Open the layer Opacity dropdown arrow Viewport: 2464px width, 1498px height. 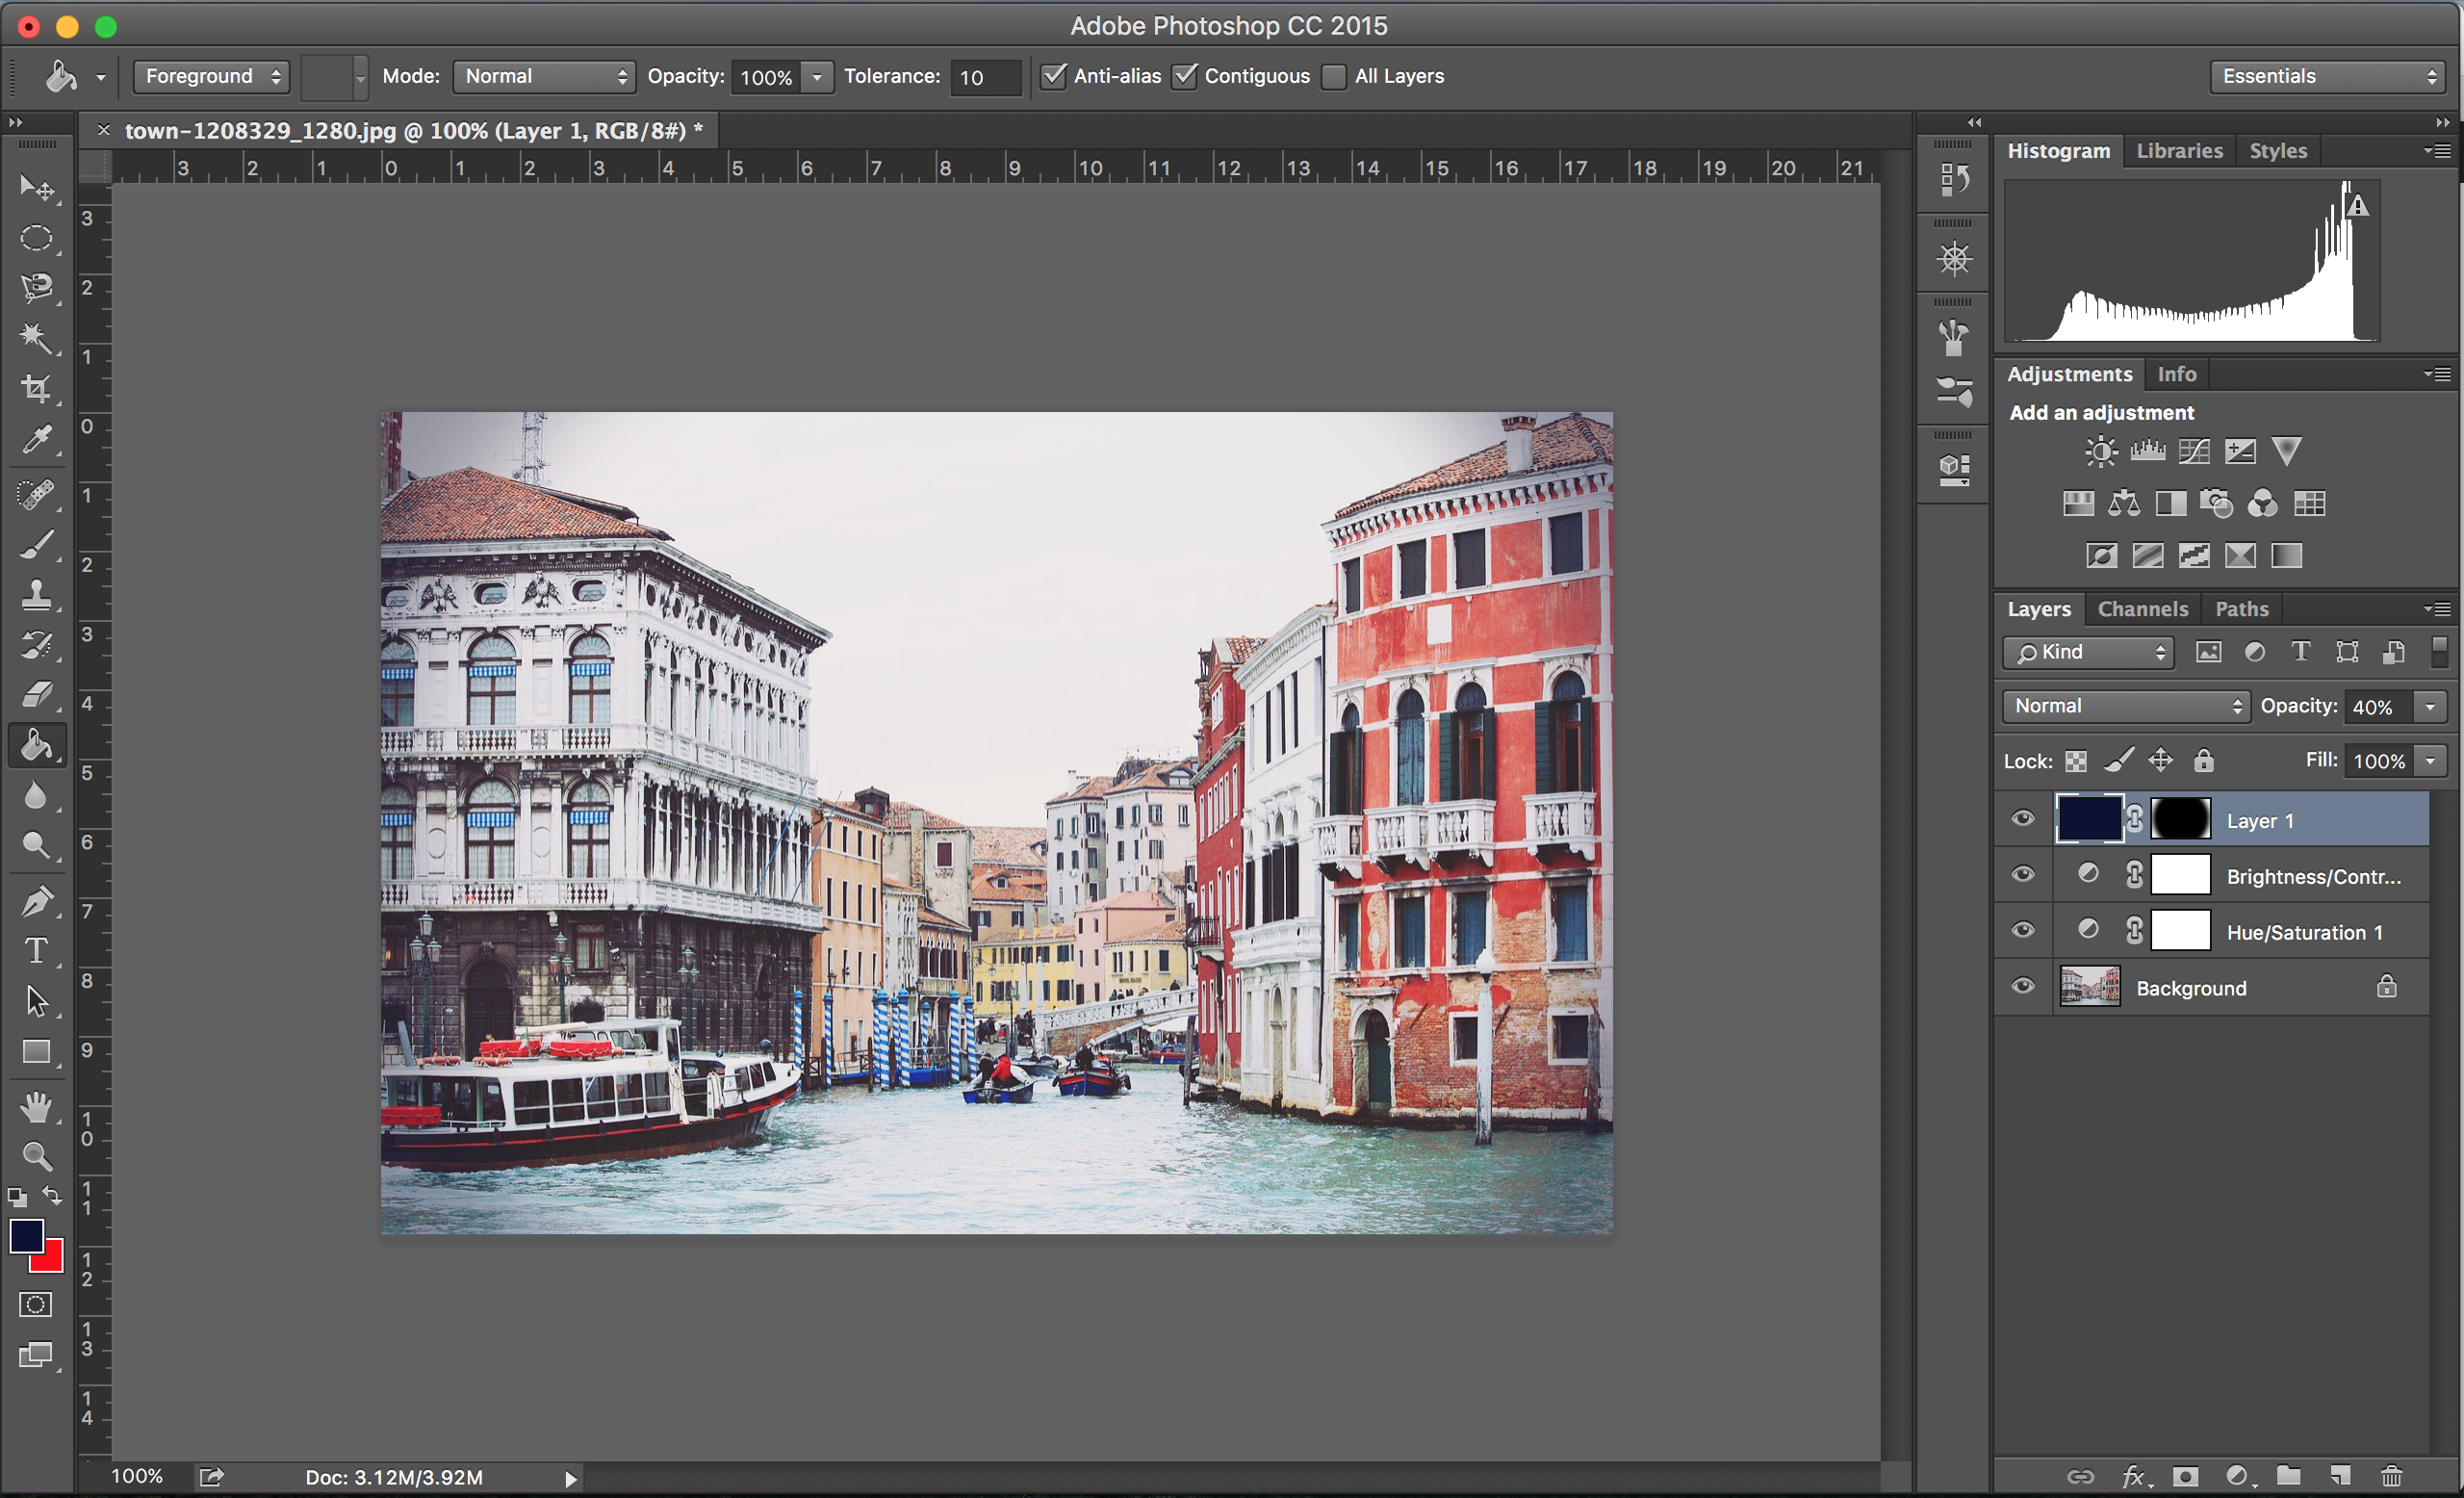coord(2430,707)
